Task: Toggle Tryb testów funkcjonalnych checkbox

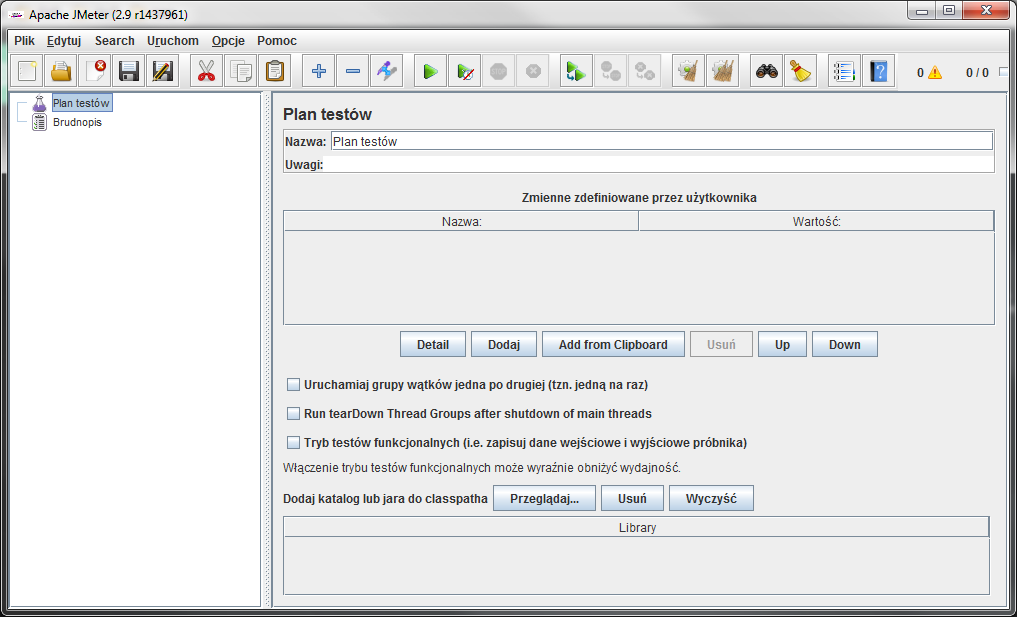Action: (x=293, y=442)
